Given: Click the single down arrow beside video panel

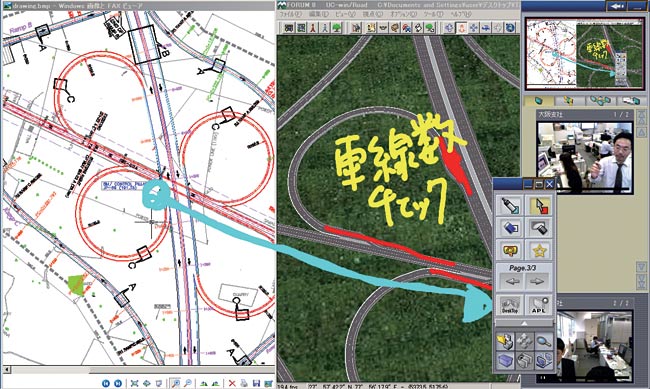Looking at the screenshot, I should [641, 266].
